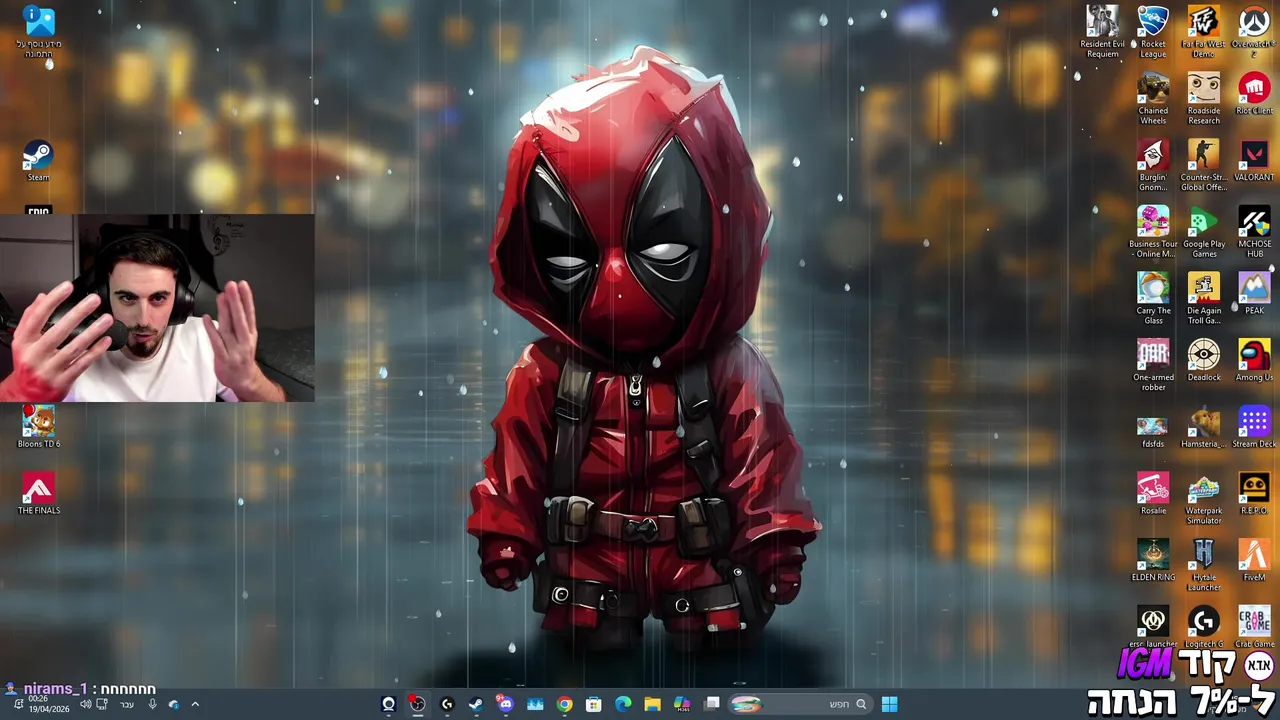Select the ersc launcher desktop icon
This screenshot has width=1280, height=720.
[x=1153, y=627]
